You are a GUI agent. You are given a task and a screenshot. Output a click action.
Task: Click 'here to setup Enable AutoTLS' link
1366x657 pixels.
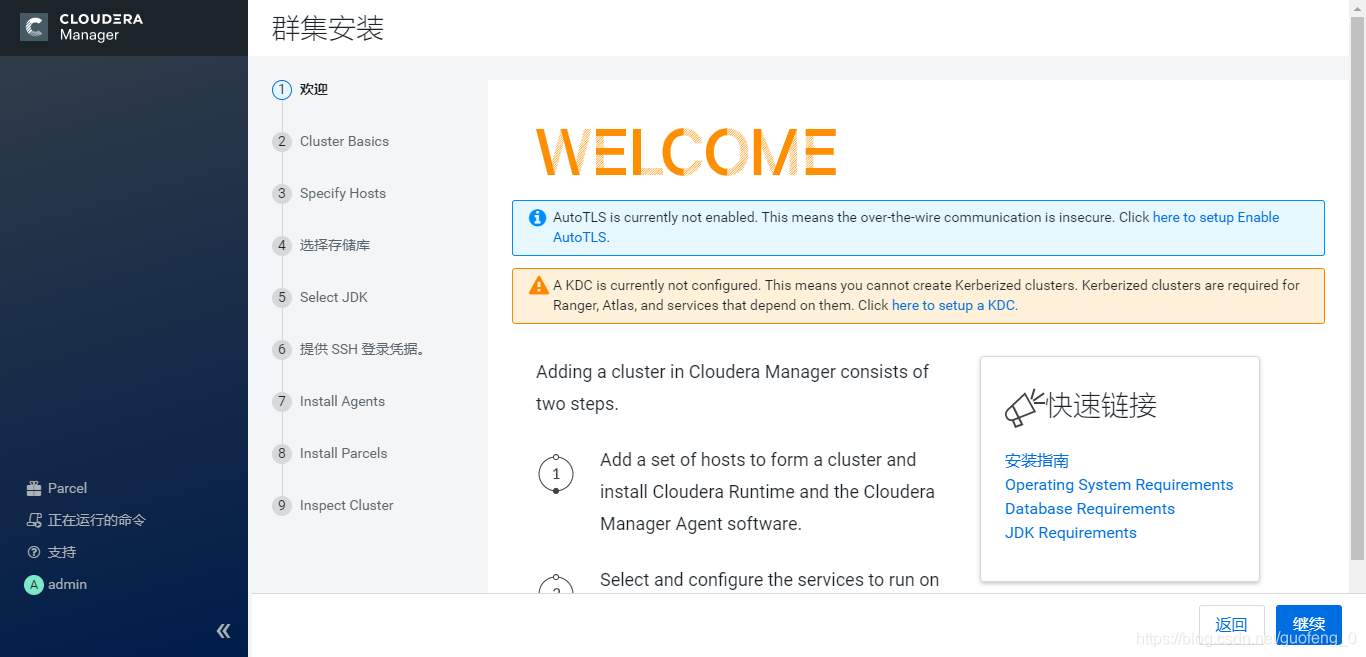click(x=1216, y=217)
